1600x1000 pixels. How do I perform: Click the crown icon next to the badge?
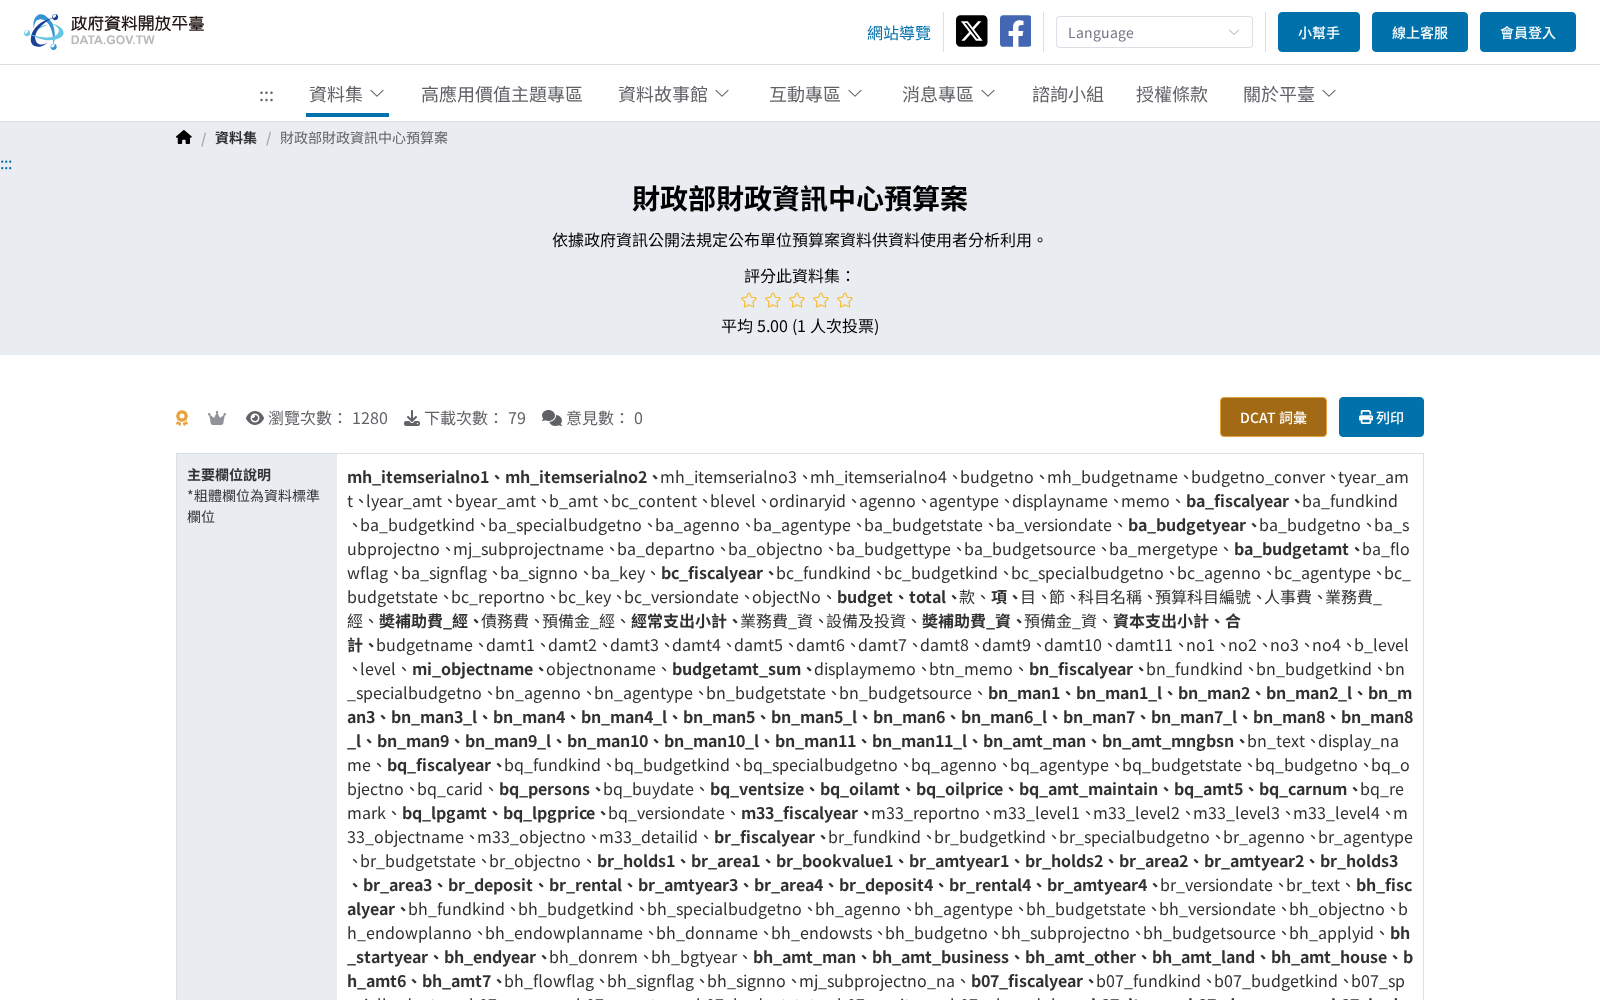tap(217, 418)
